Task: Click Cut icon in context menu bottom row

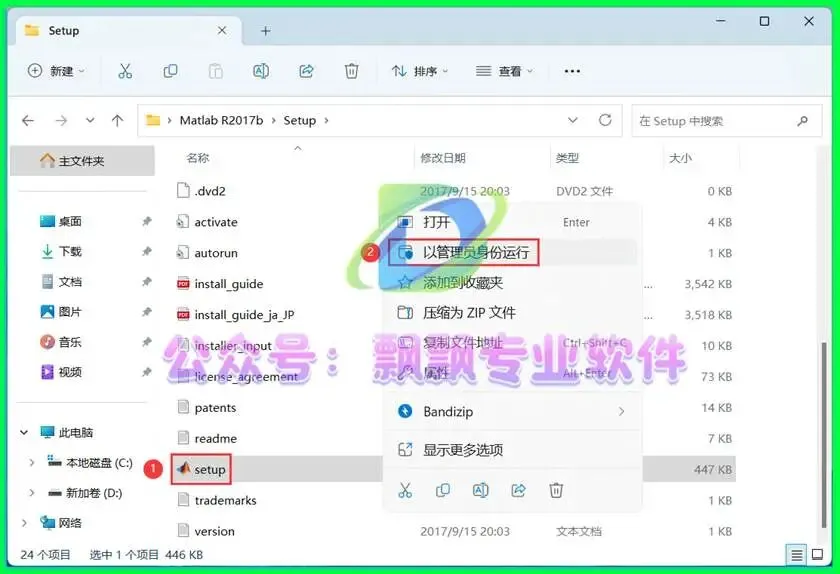Action: (406, 490)
